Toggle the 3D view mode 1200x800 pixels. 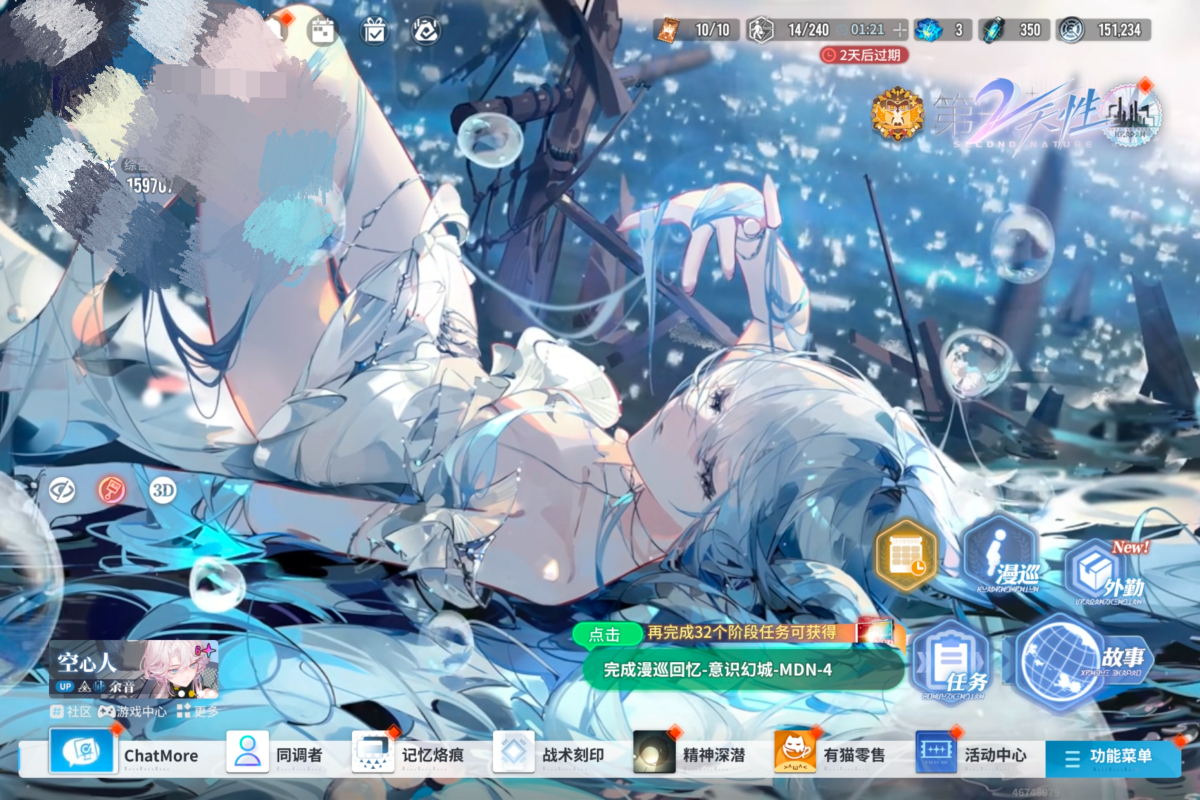162,490
